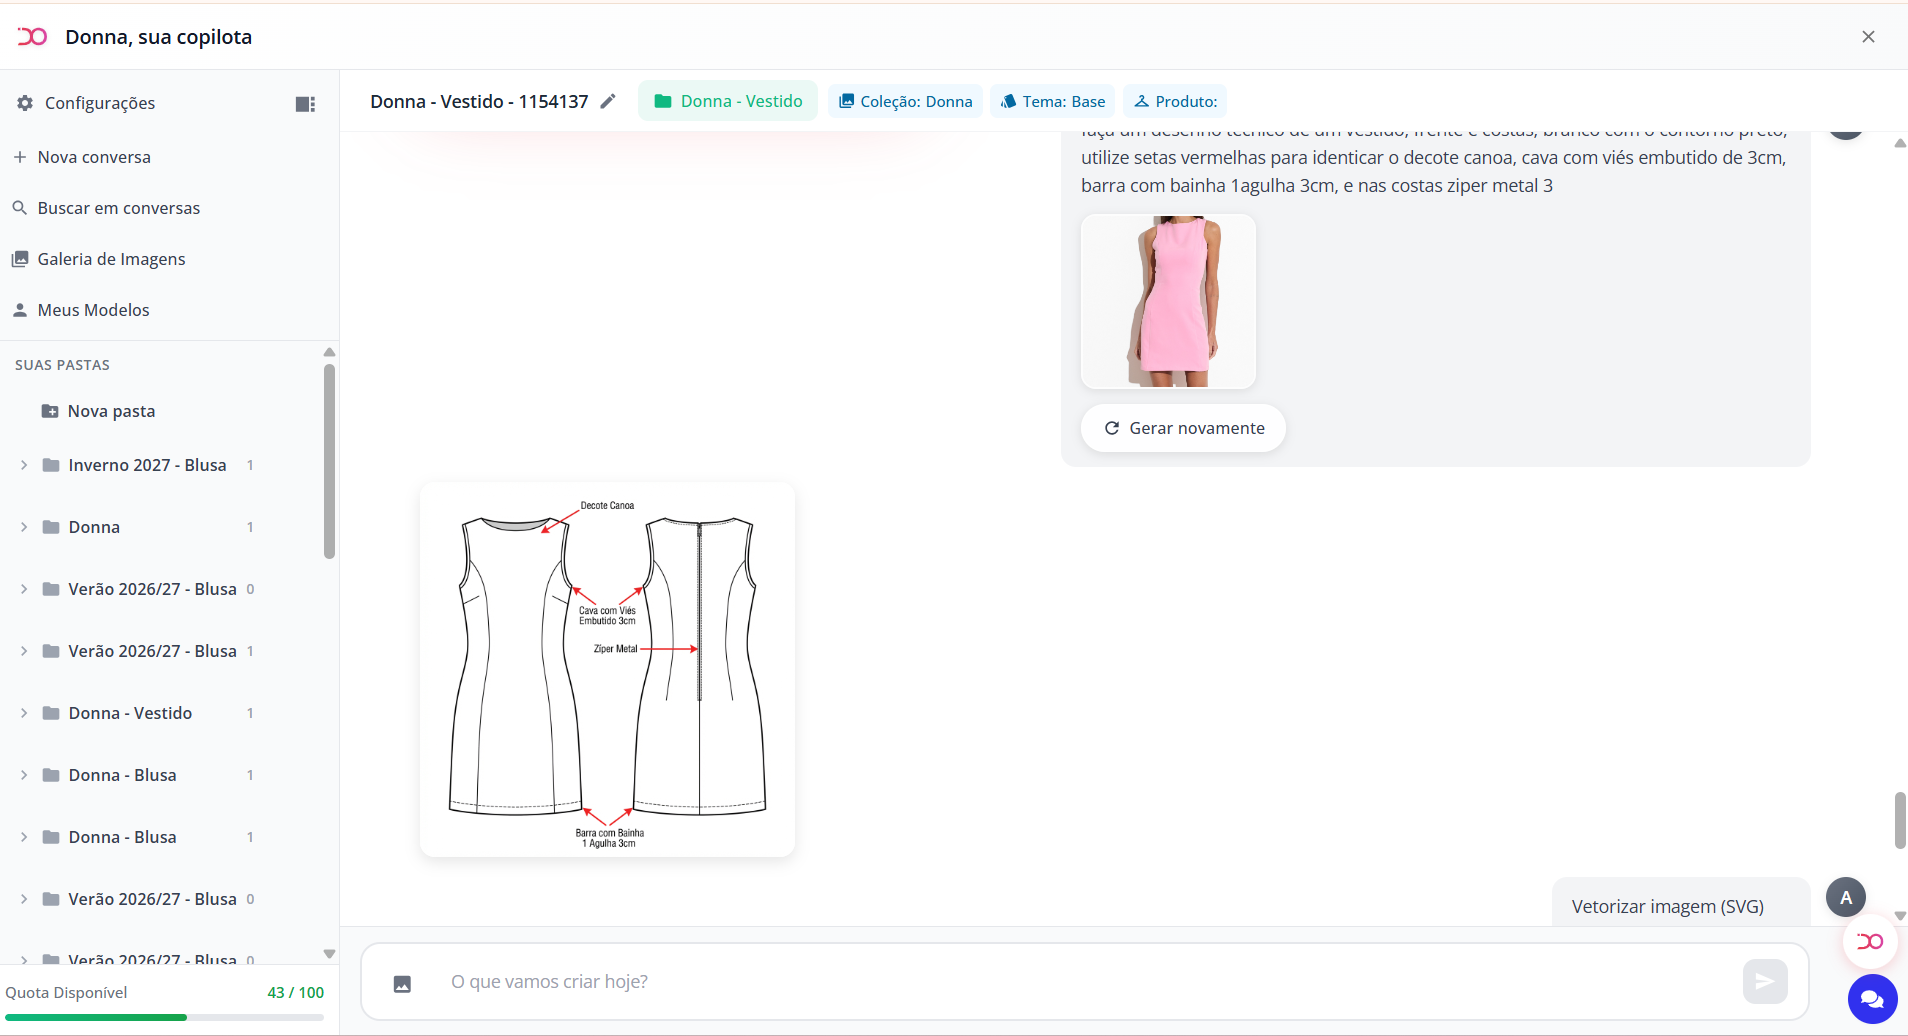Viewport: 1908px width, 1036px height.
Task: Click the plus icon for Nova conversa
Action: [x=19, y=157]
